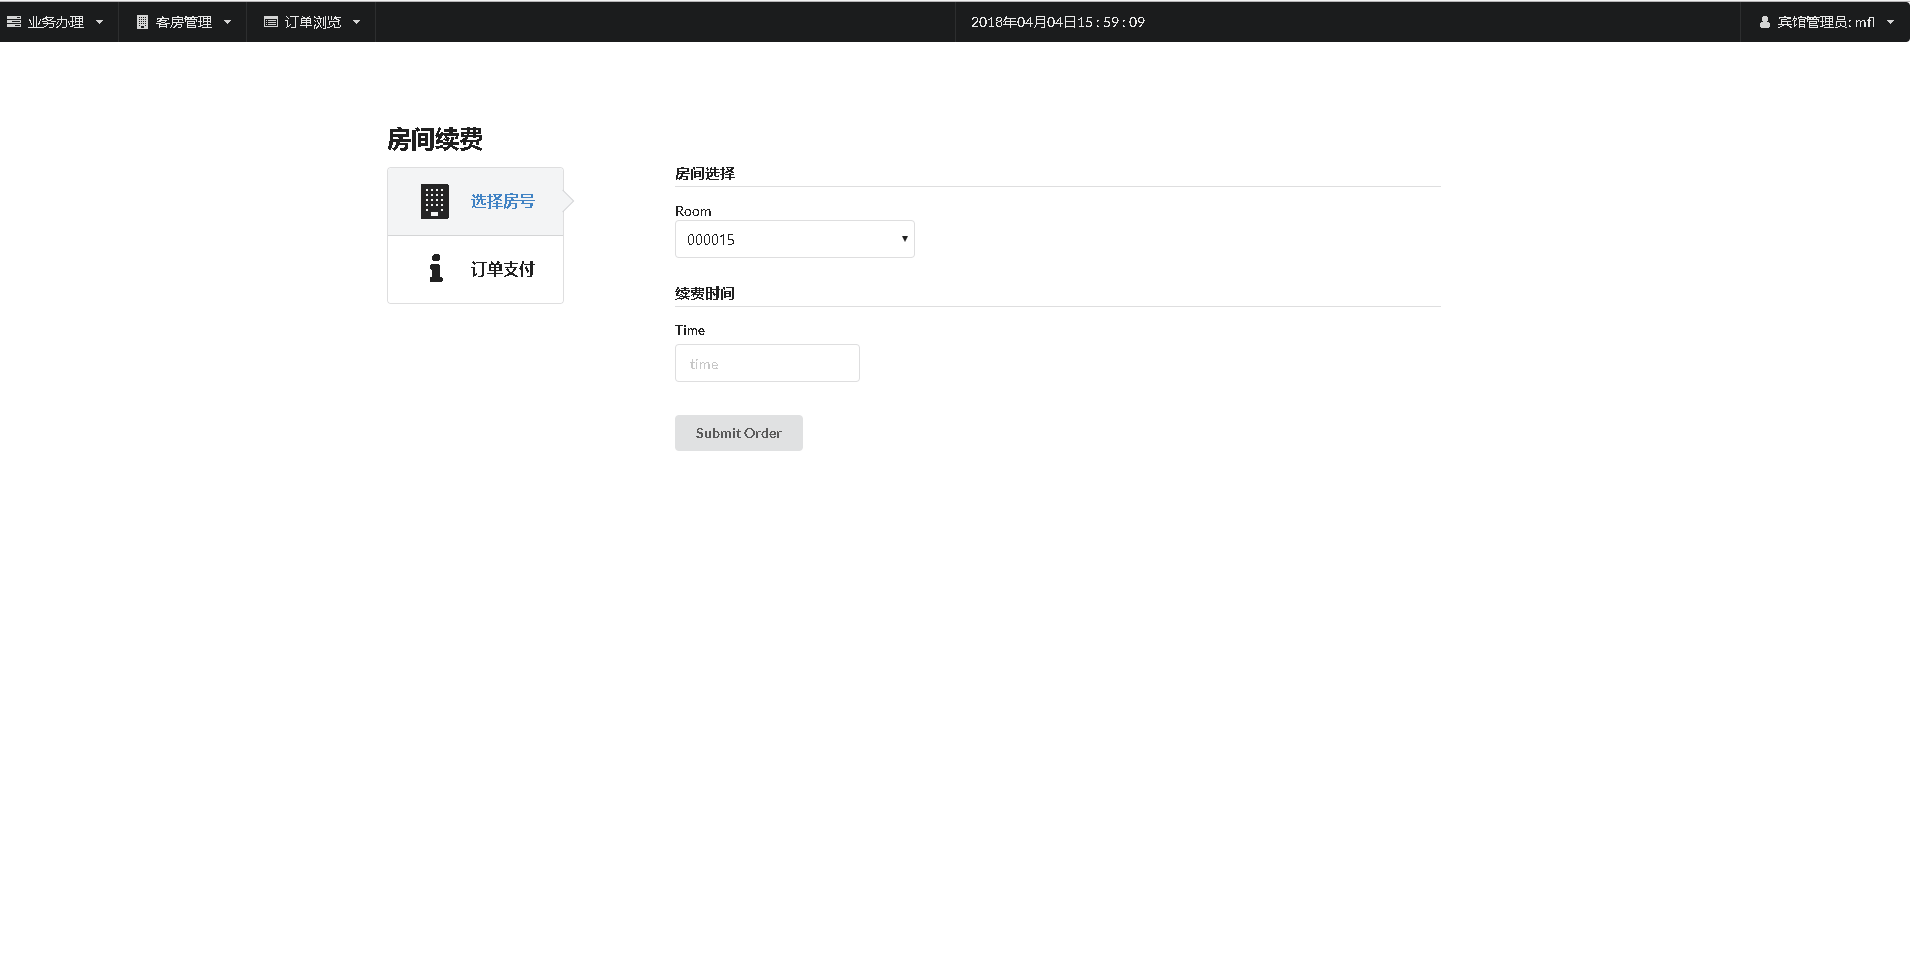Open the 宾馆管理员 user menu
Viewport: 1910px width, 959px height.
coord(1825,22)
